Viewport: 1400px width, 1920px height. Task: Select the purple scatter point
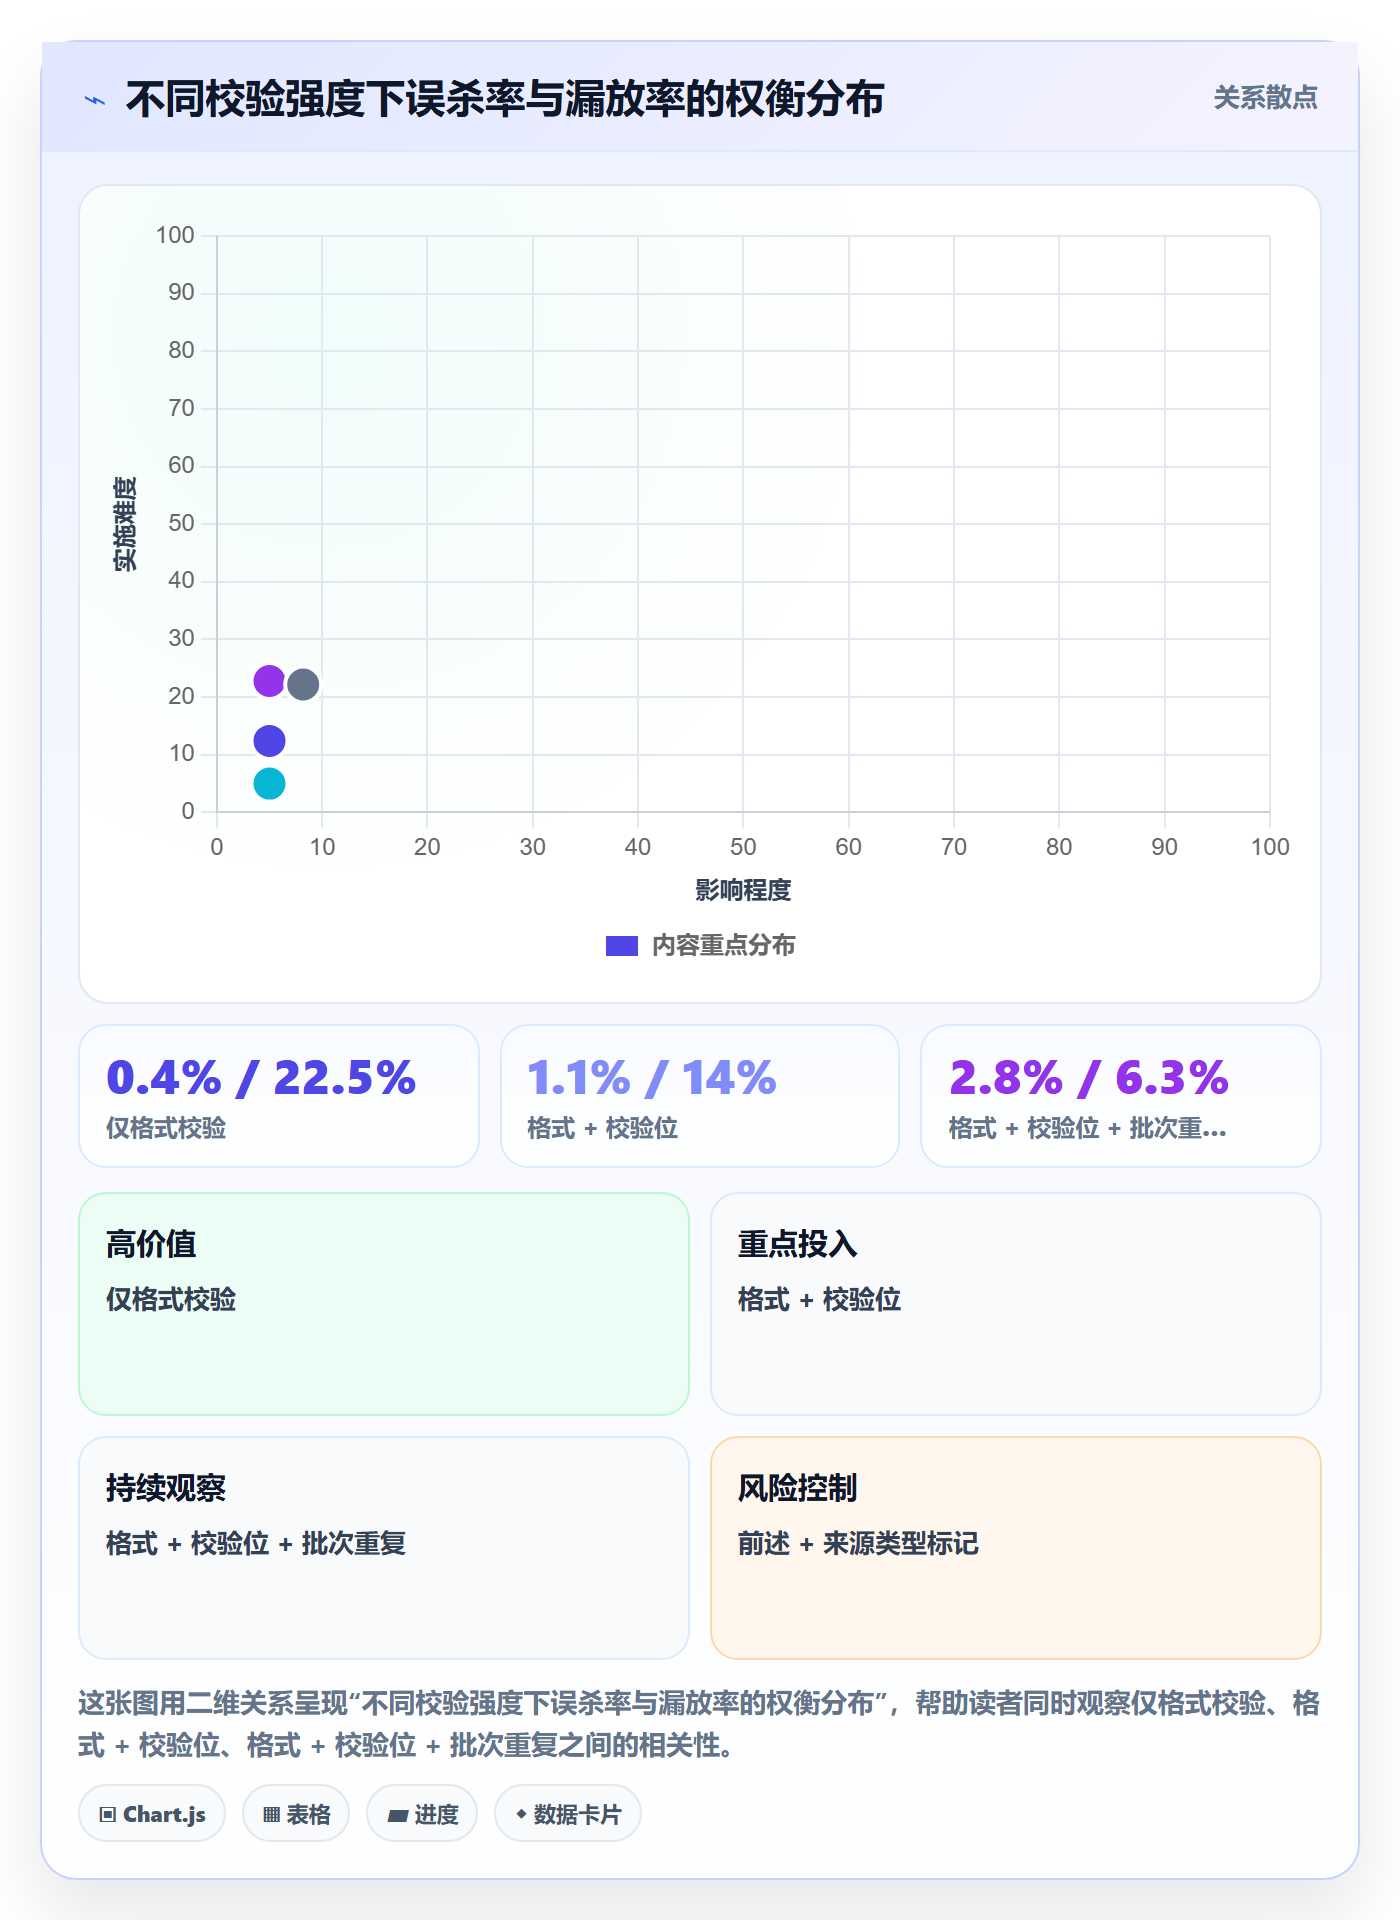pyautogui.click(x=269, y=681)
